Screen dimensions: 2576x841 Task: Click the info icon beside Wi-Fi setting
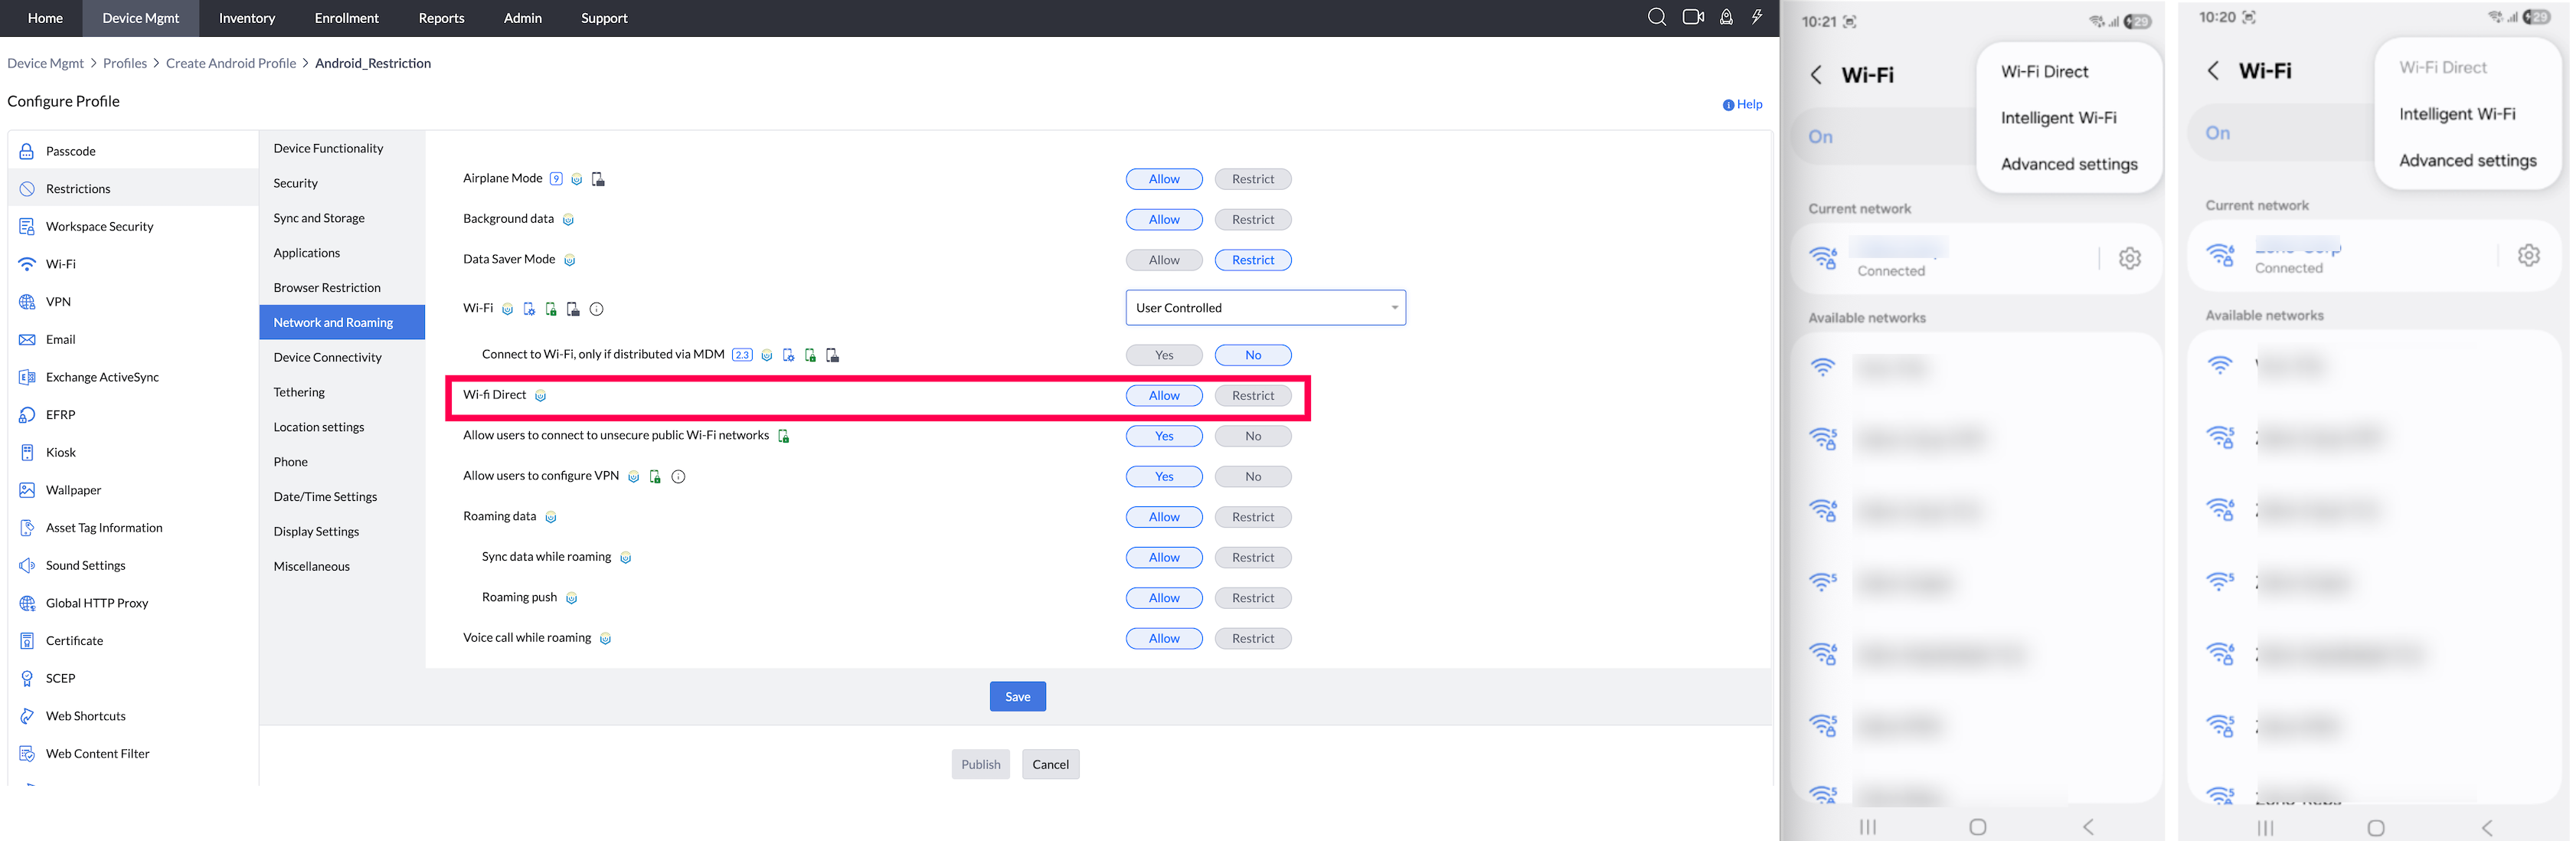pos(596,309)
